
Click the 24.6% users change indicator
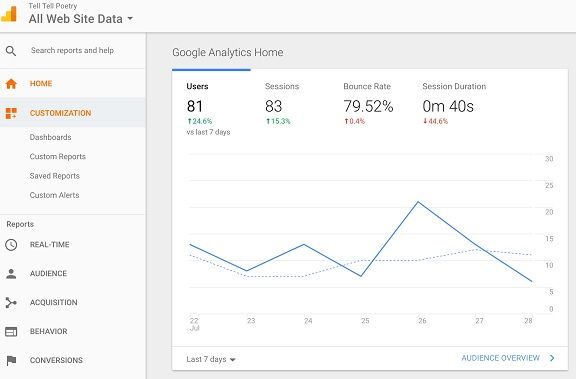click(x=199, y=121)
